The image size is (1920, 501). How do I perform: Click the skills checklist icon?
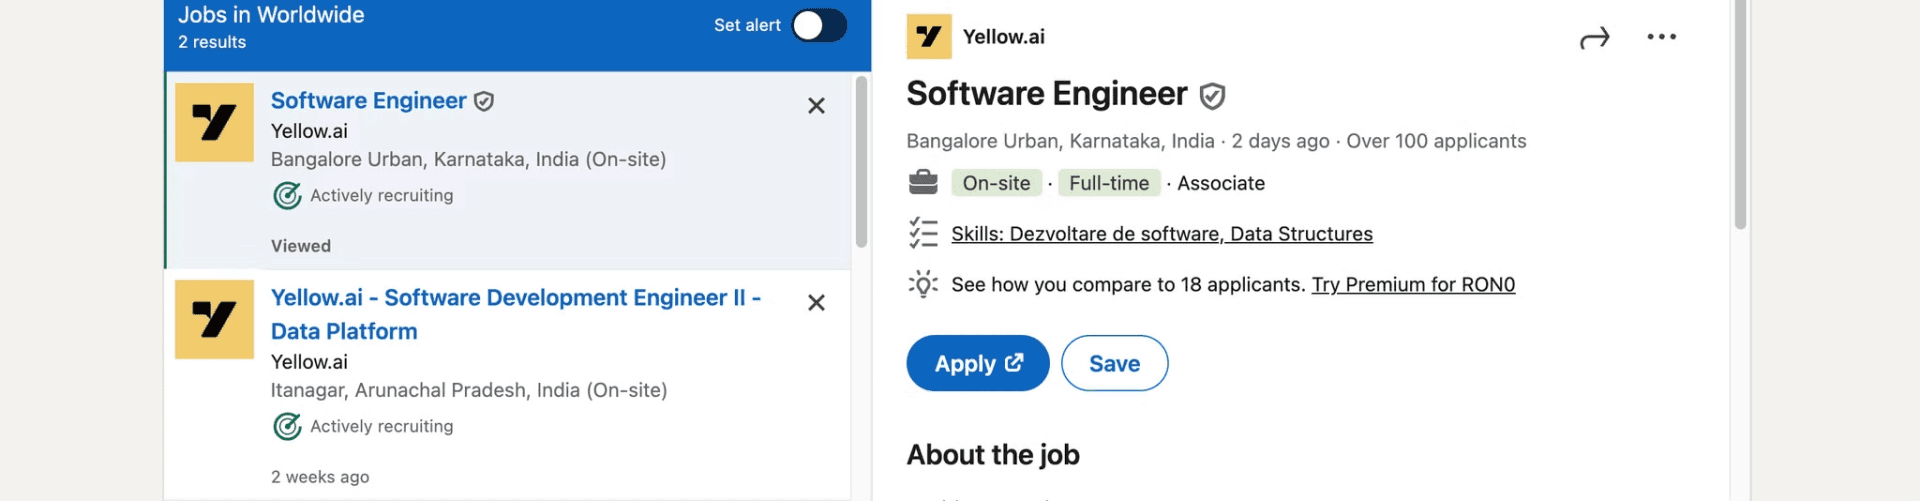coord(923,233)
